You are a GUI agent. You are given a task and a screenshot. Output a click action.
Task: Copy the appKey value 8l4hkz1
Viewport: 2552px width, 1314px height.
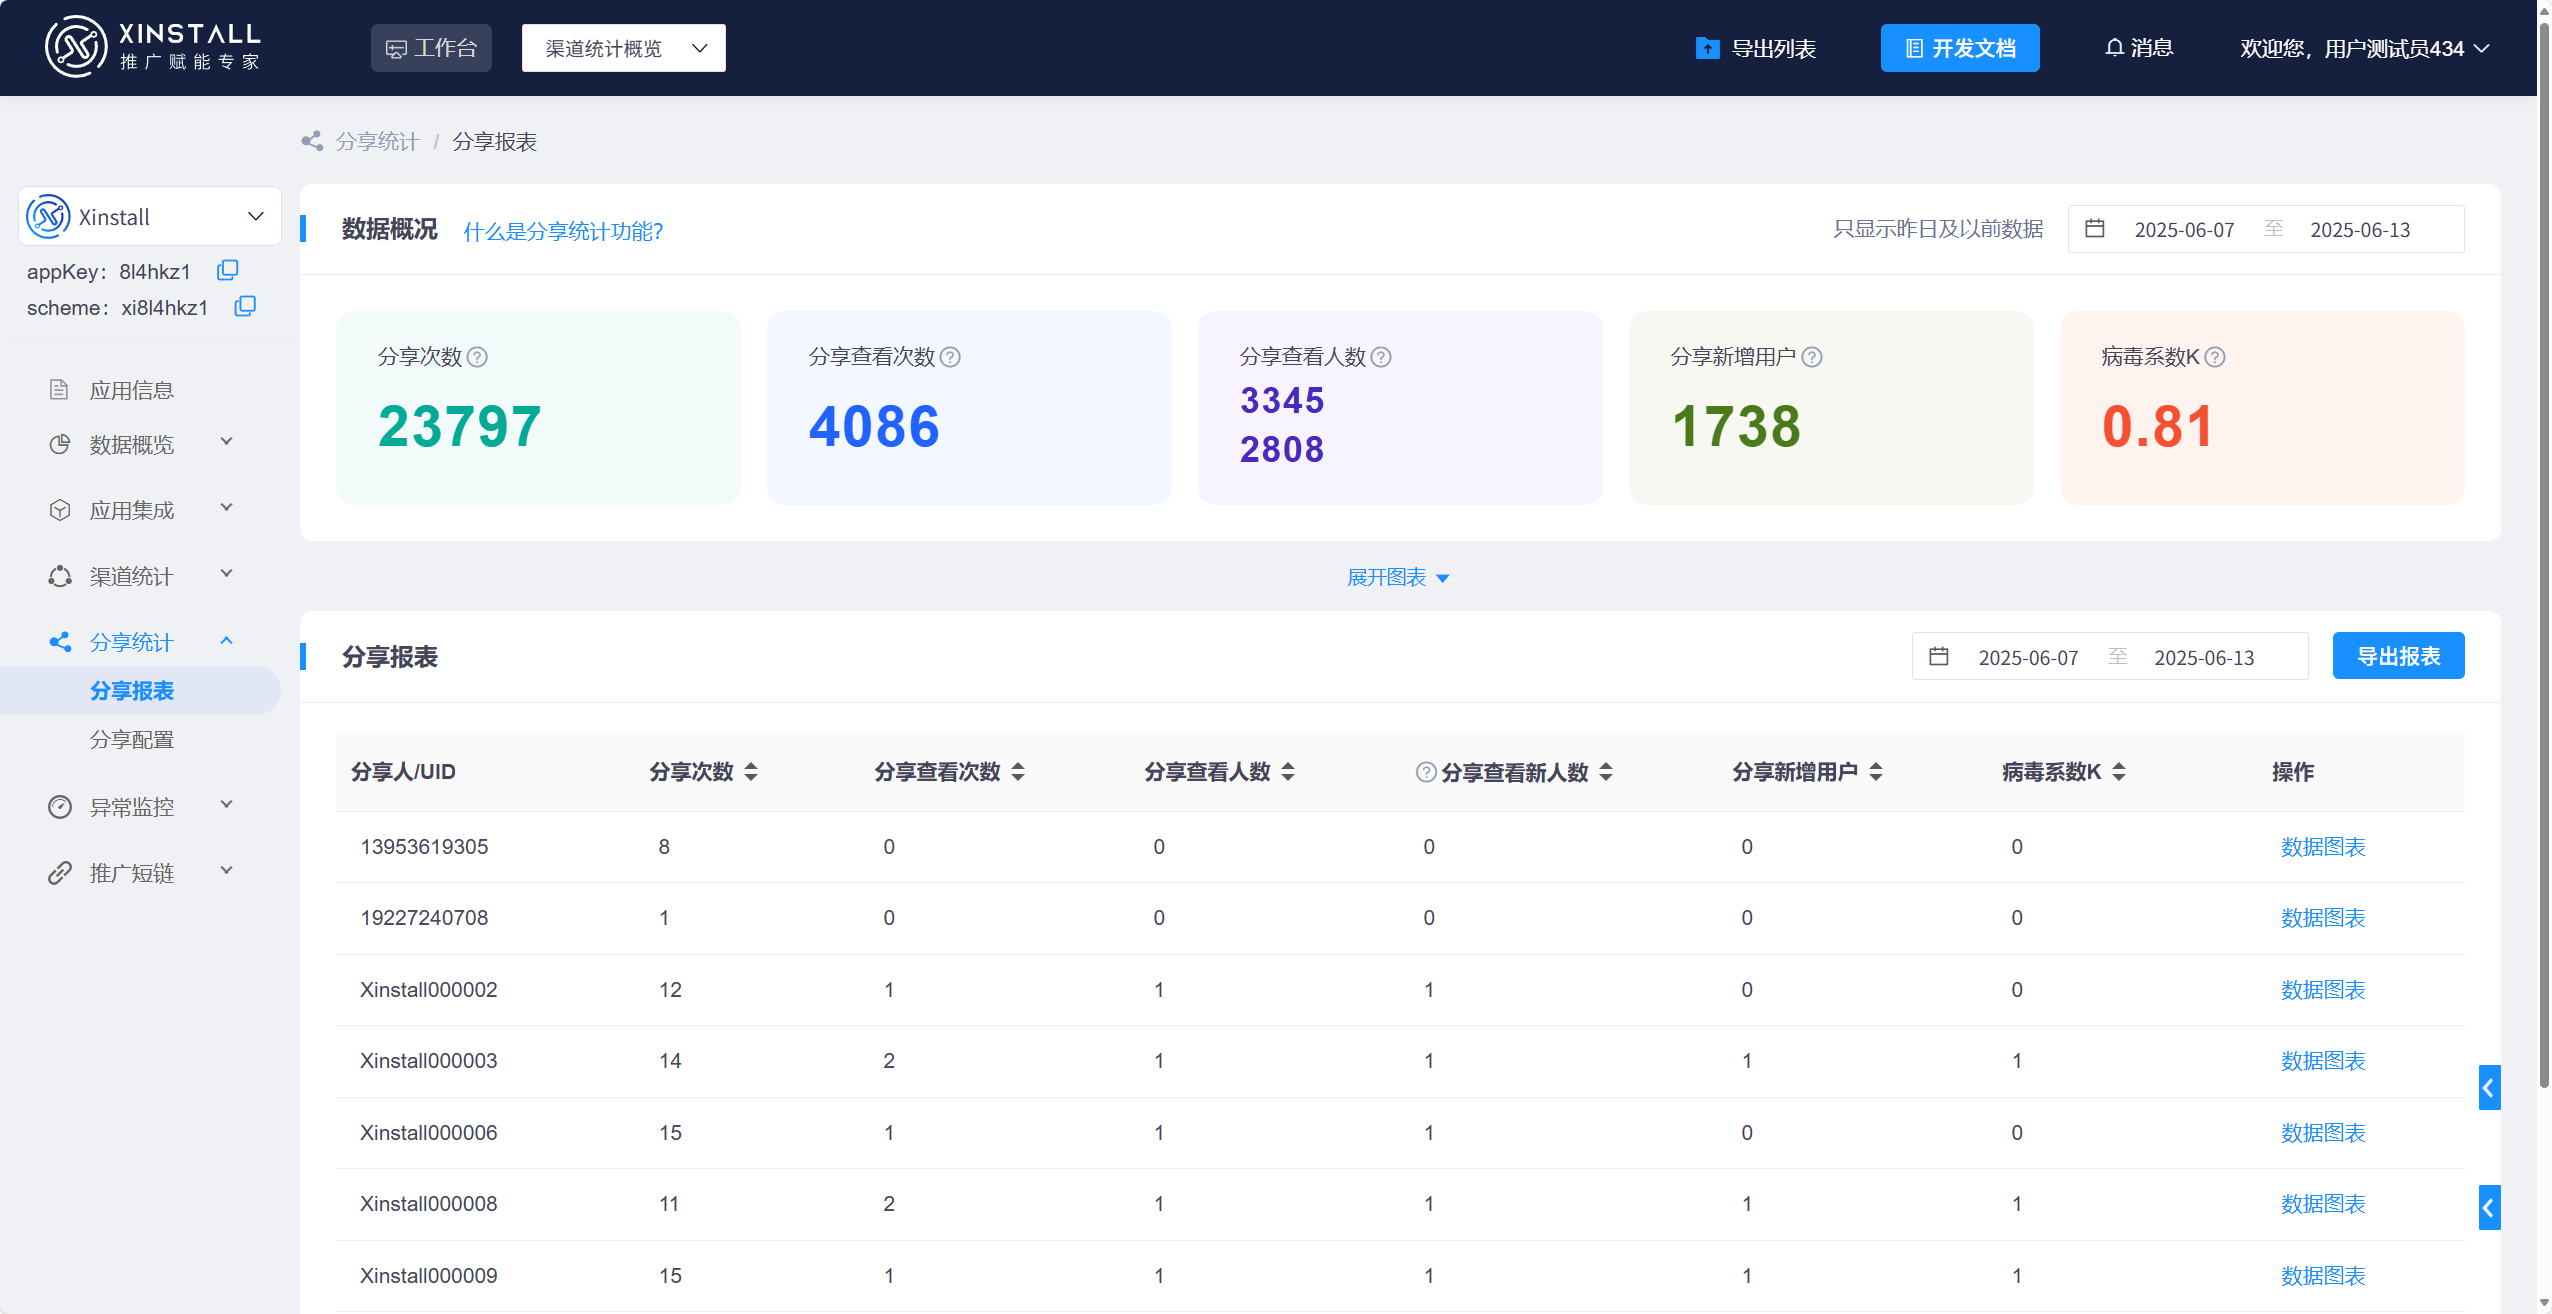coord(226,270)
